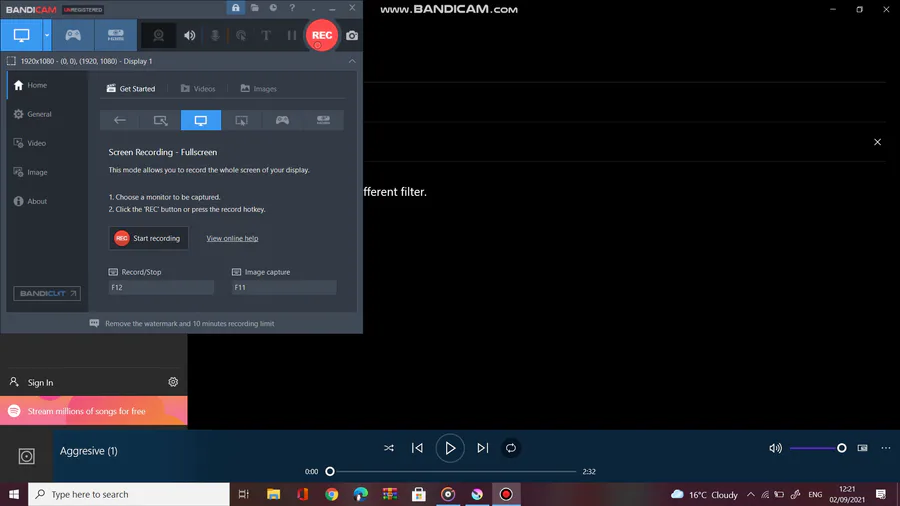Open Task View on taskbar
Screen dimensions: 900x506
pos(244,494)
